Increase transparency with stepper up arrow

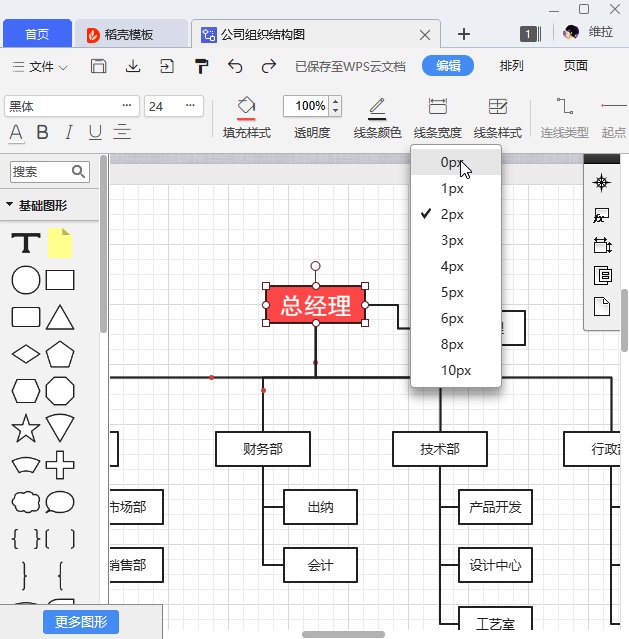335,102
